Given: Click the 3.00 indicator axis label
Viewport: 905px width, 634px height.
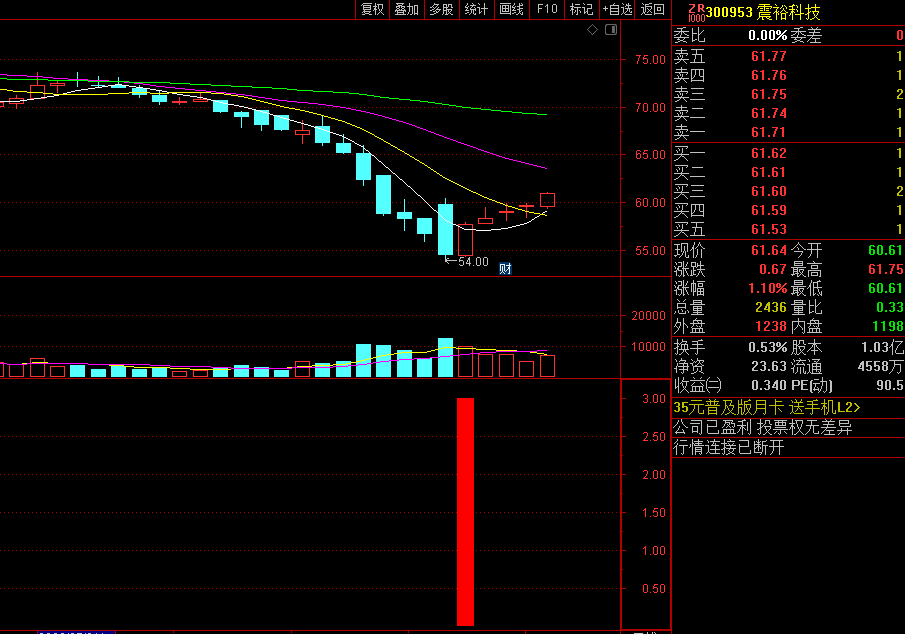Looking at the screenshot, I should click(x=654, y=398).
